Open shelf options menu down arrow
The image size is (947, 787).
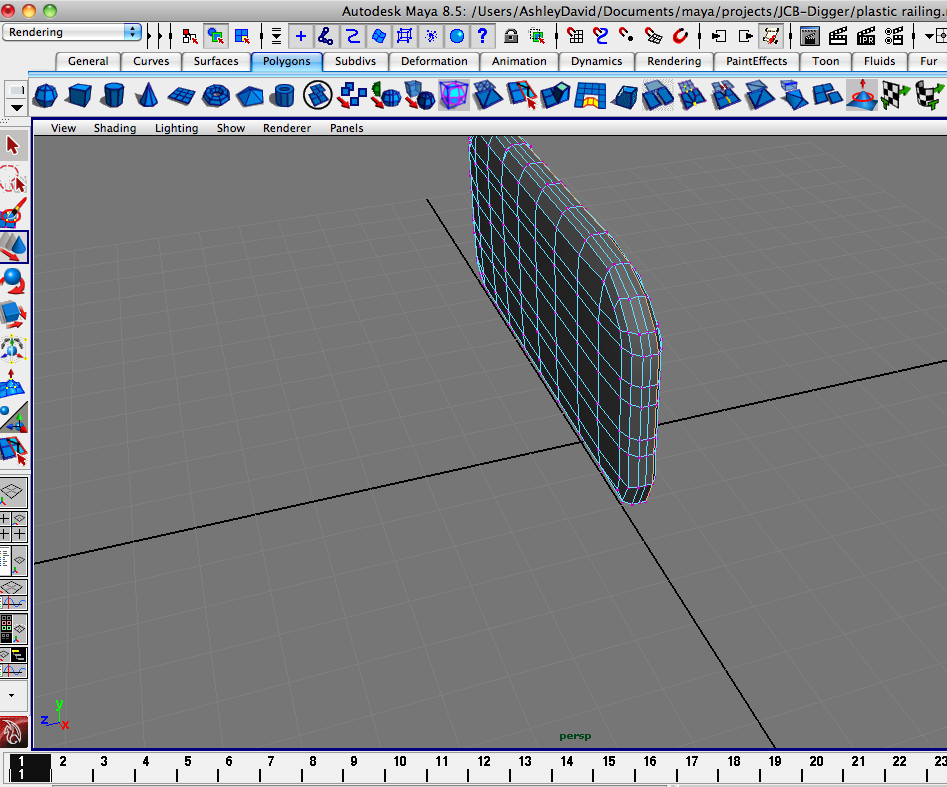point(16,108)
